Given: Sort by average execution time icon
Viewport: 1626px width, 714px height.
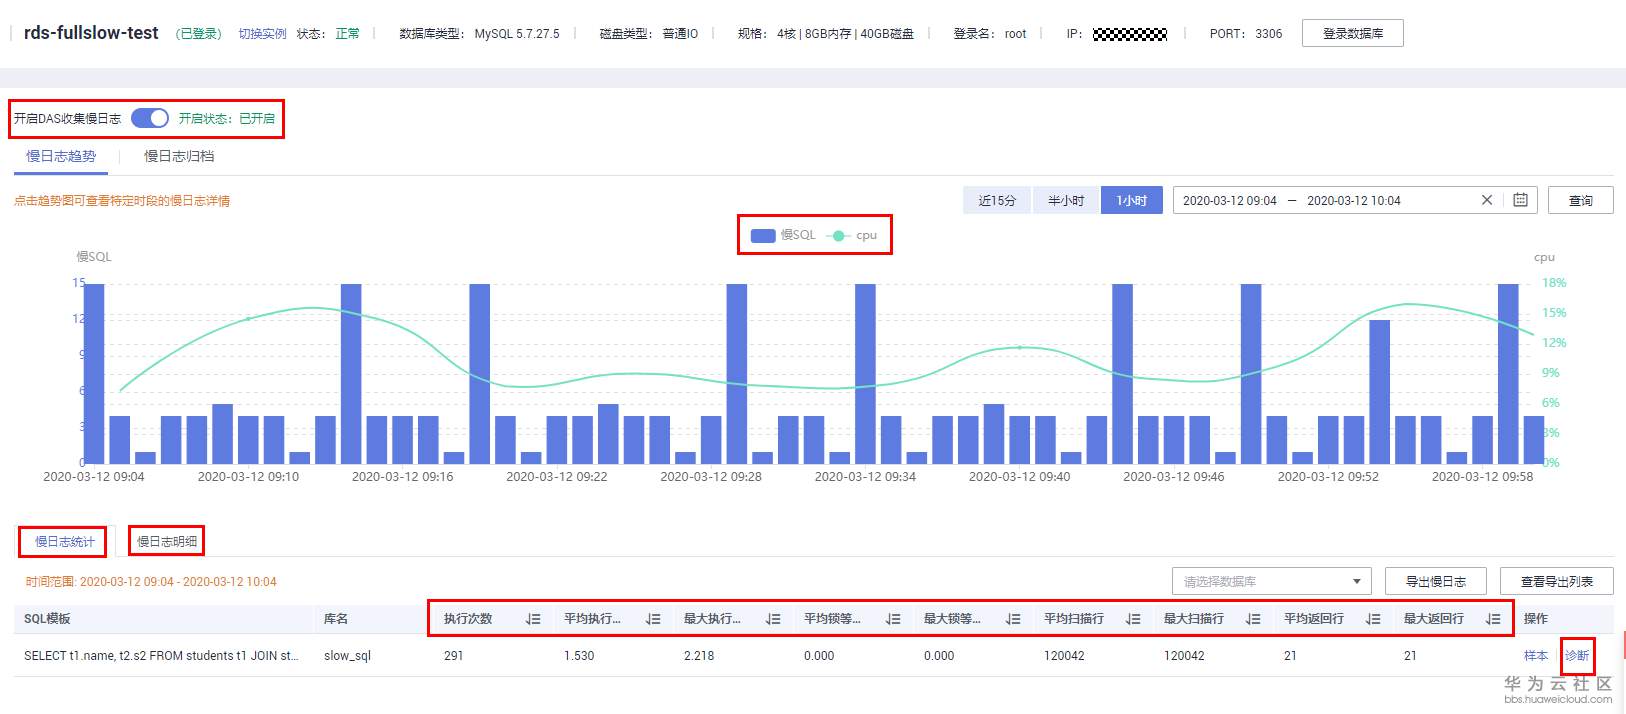Looking at the screenshot, I should [653, 619].
